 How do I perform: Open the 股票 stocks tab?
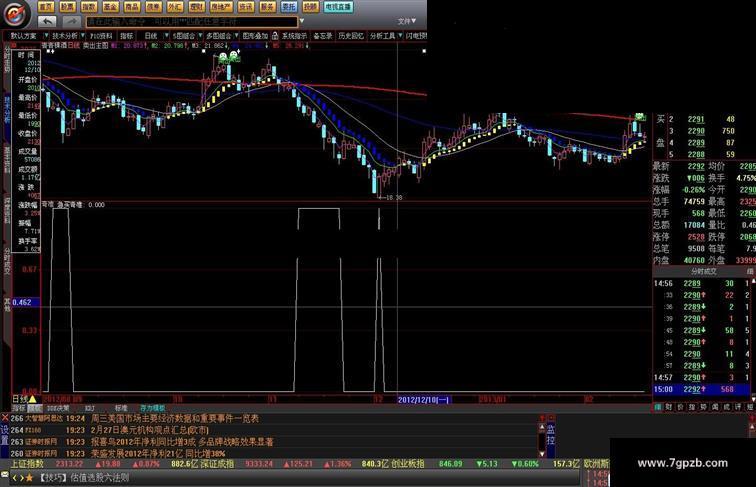pos(68,7)
